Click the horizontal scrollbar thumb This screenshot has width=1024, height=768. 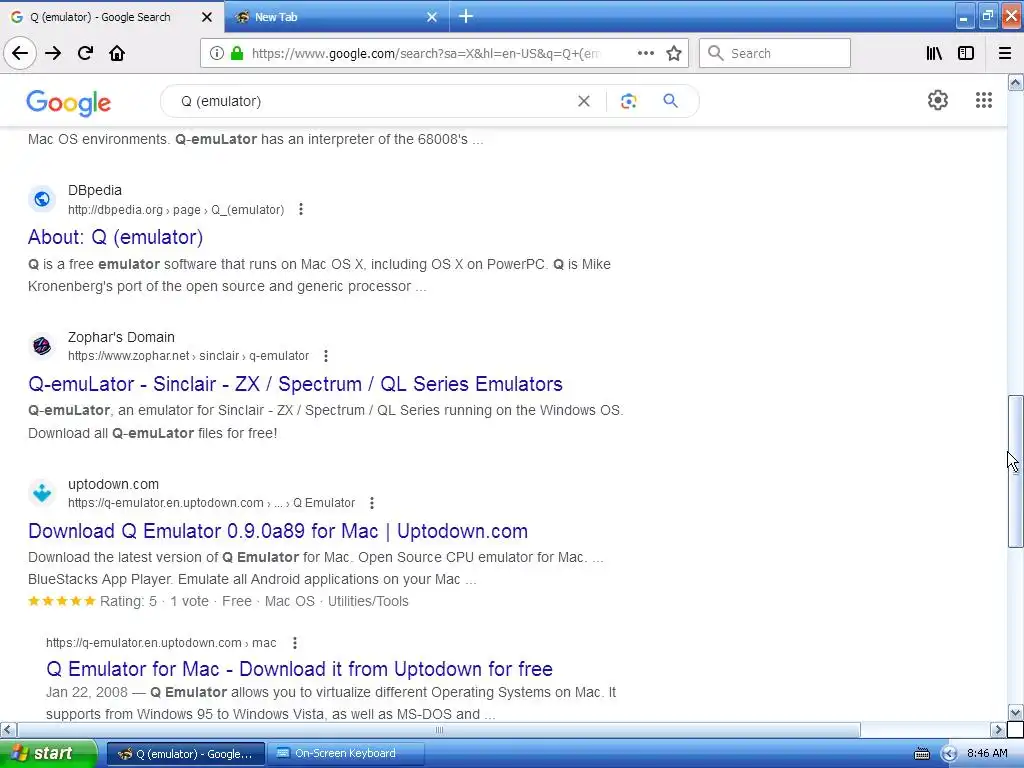[x=439, y=729]
